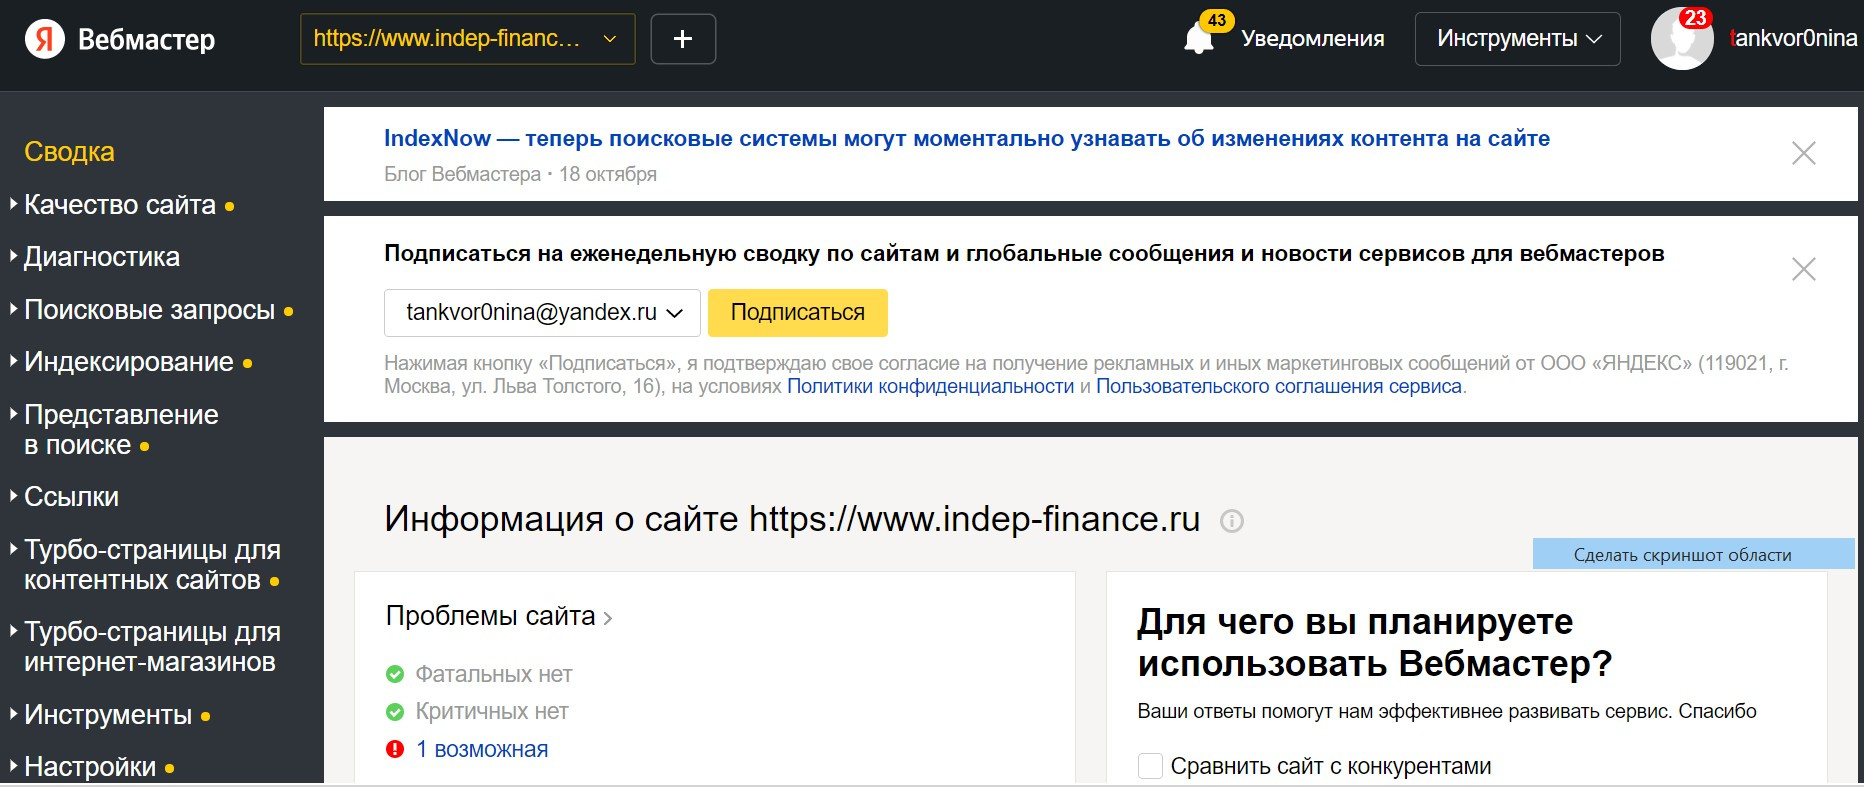The image size is (1864, 789).
Task: Click the Блог Вебмастера · 18 октября text
Action: point(520,174)
